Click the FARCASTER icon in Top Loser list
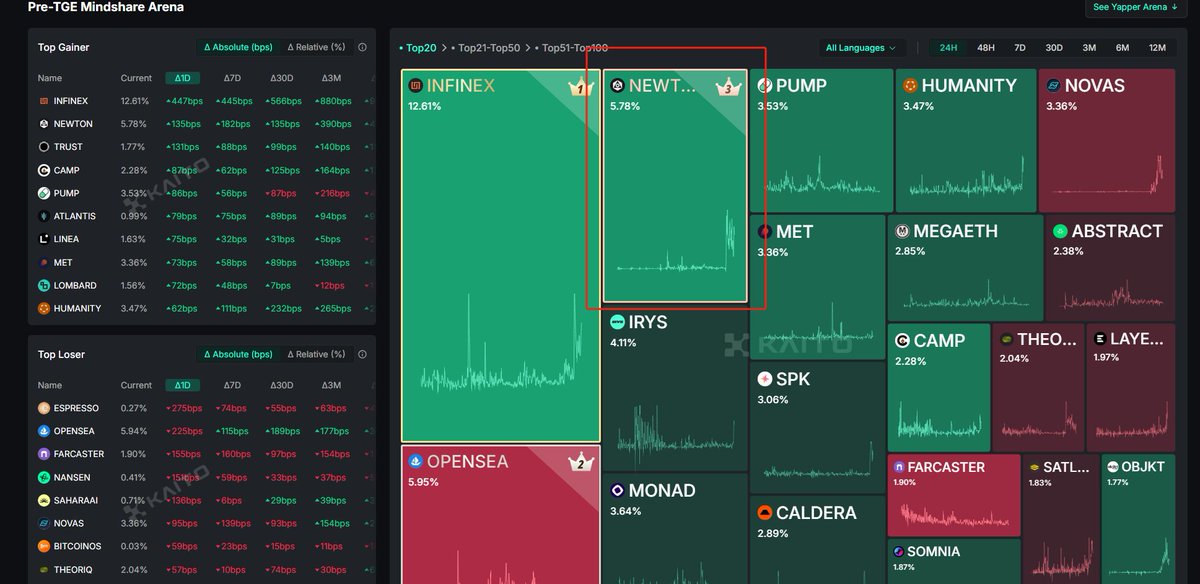This screenshot has height=584, width=1200. point(44,454)
